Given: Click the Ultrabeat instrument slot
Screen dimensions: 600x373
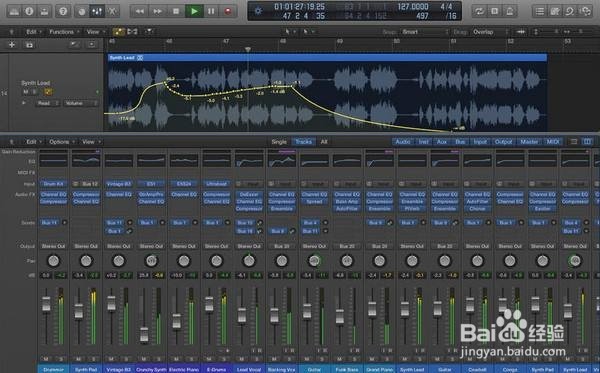Looking at the screenshot, I should tap(217, 184).
